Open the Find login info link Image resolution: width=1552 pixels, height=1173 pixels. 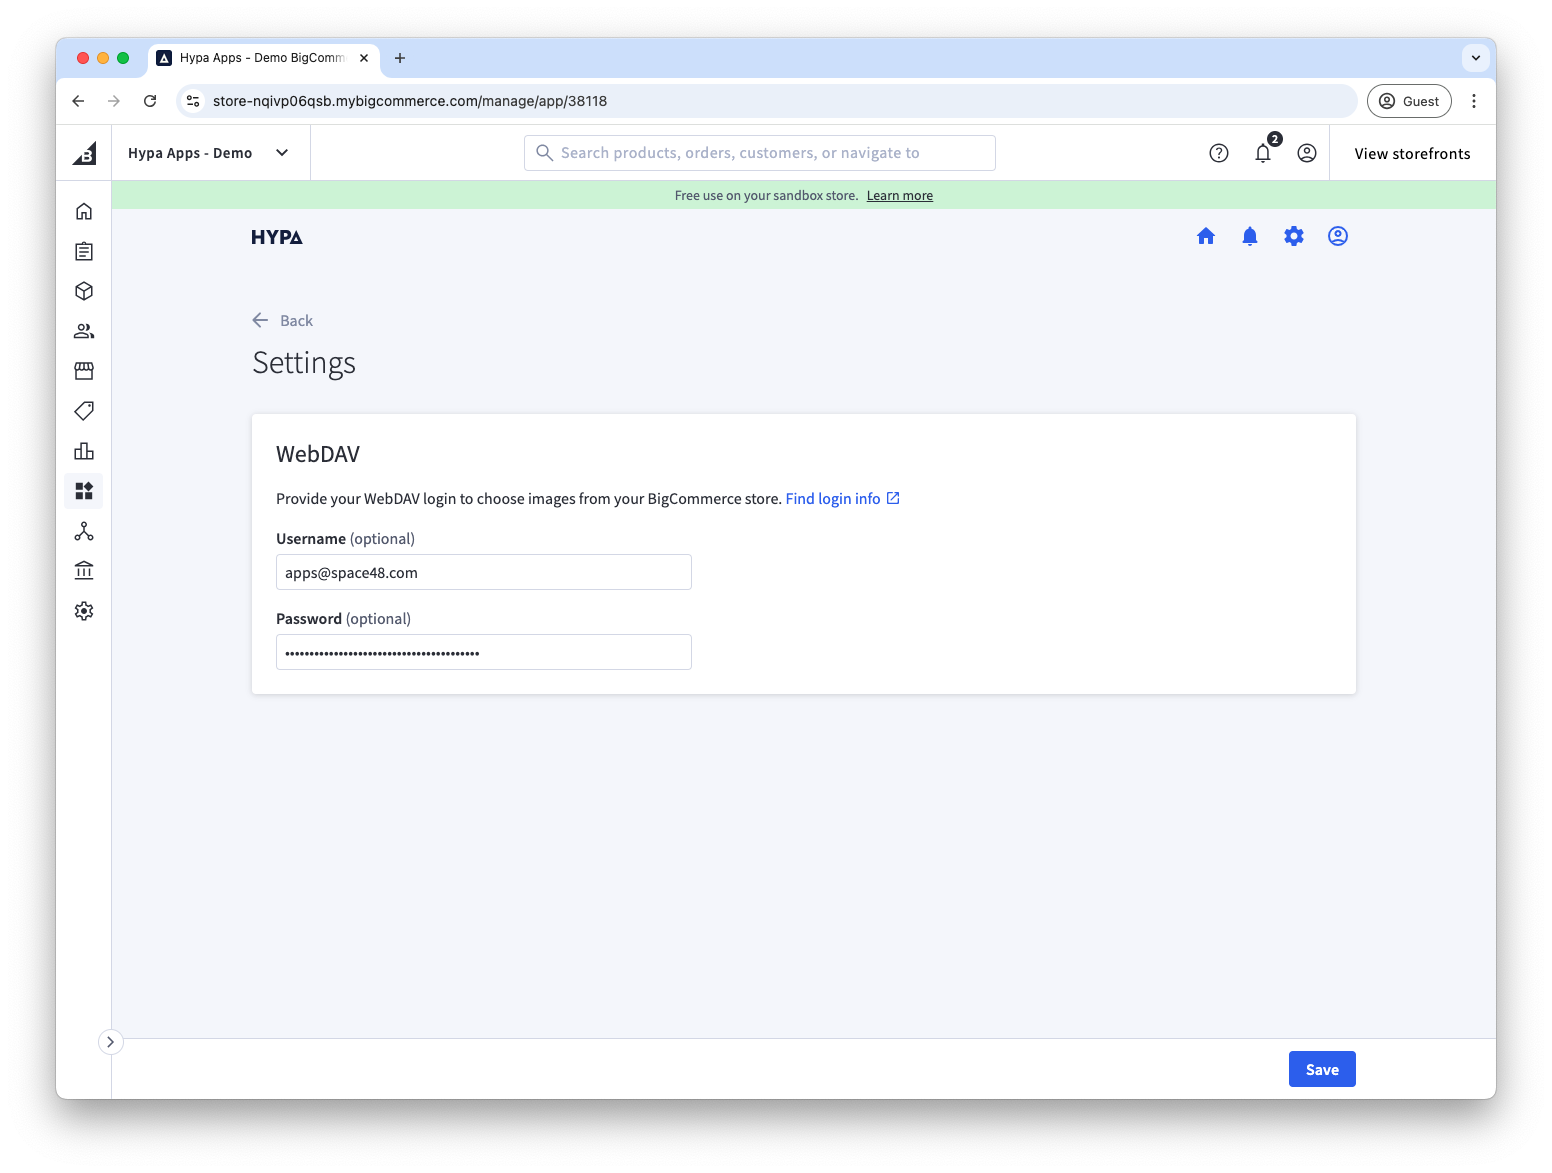[x=842, y=498]
